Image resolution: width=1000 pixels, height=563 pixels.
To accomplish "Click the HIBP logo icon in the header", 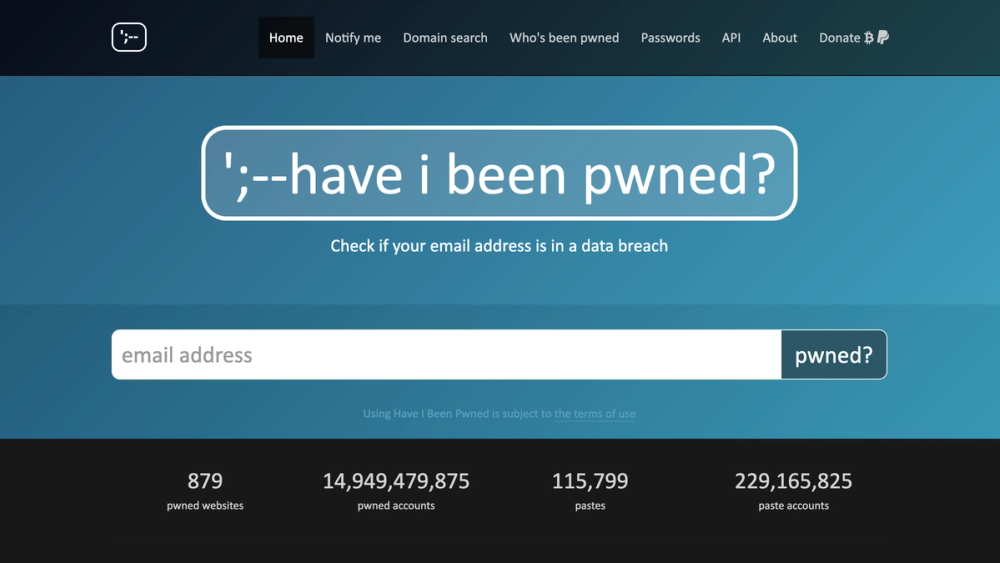I will pos(129,37).
